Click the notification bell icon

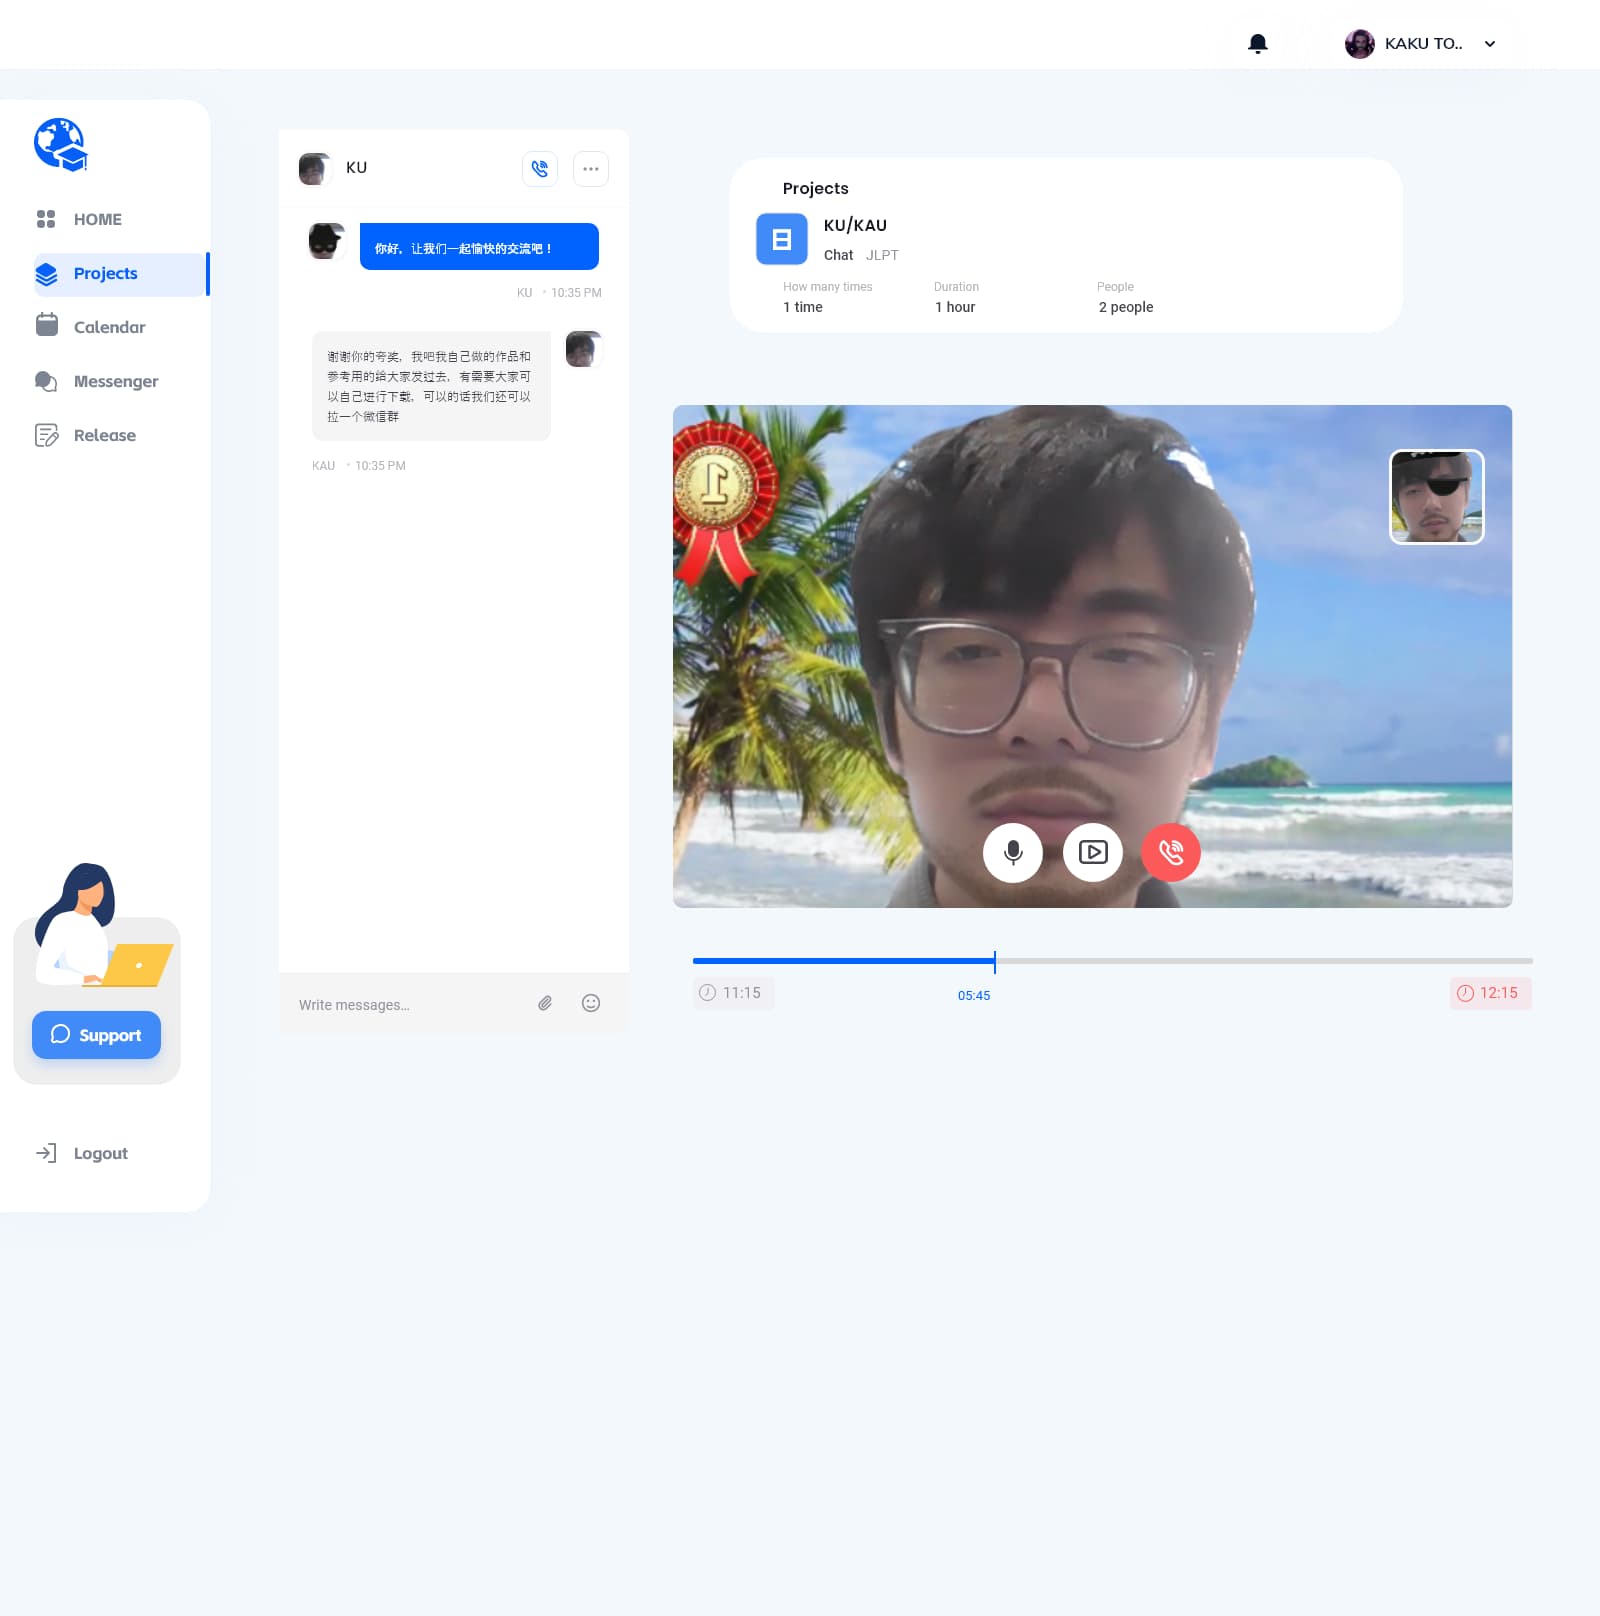(x=1258, y=43)
